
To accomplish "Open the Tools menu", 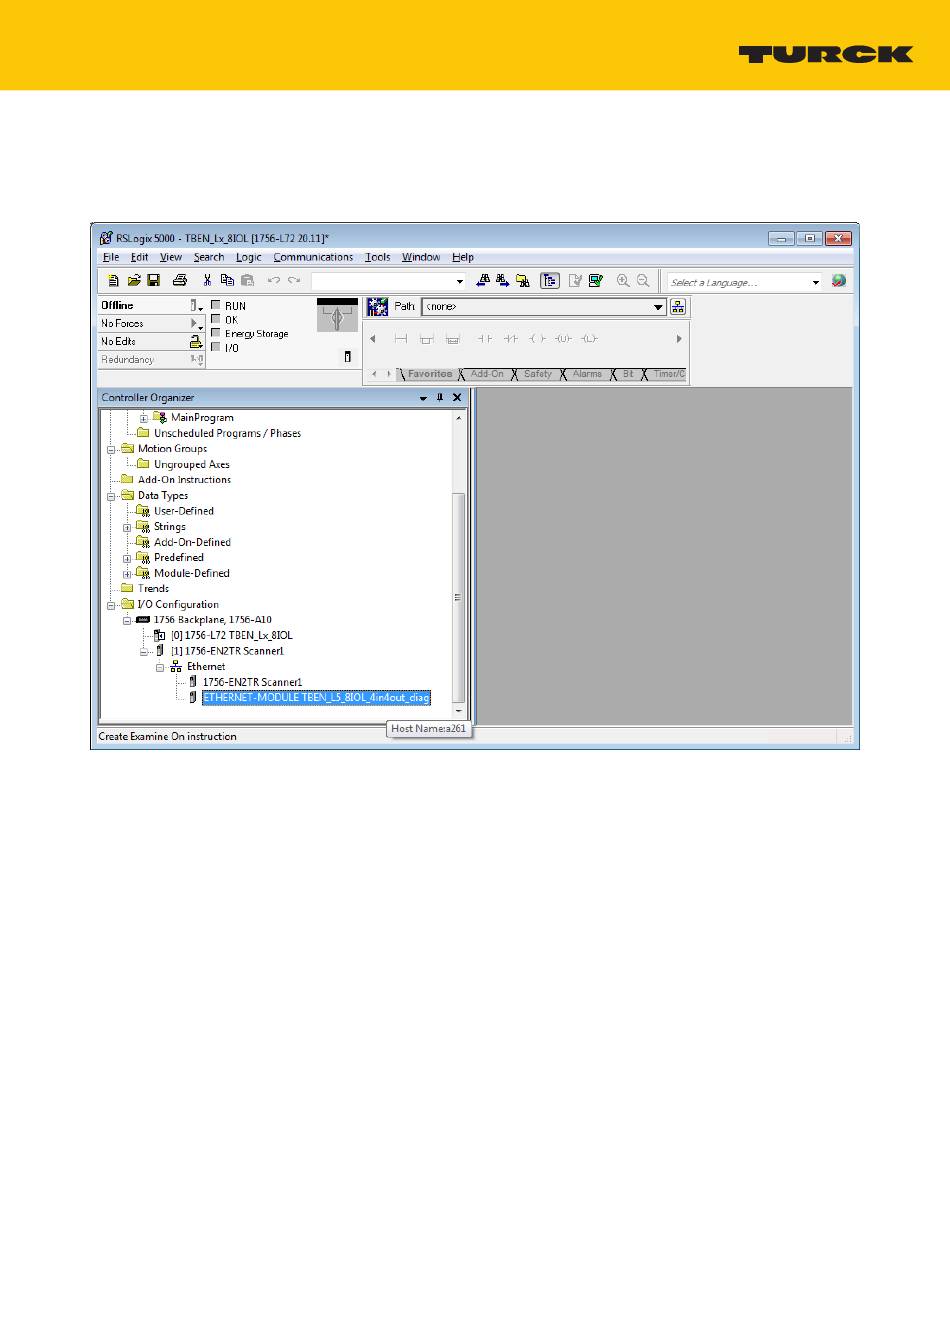I will (378, 257).
